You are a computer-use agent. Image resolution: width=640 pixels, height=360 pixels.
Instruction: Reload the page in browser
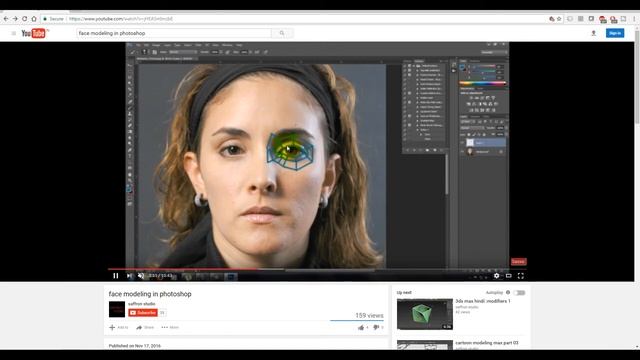click(24, 19)
